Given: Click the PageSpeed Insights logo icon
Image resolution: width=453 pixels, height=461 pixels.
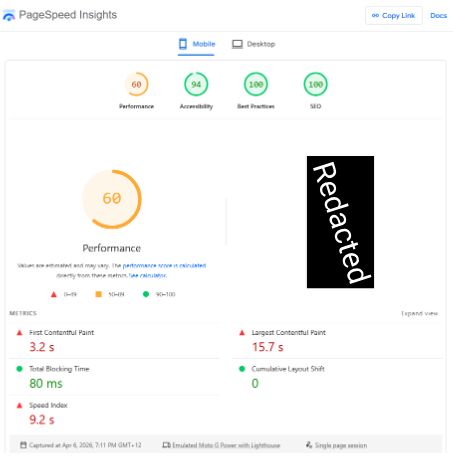Looking at the screenshot, I should point(9,15).
